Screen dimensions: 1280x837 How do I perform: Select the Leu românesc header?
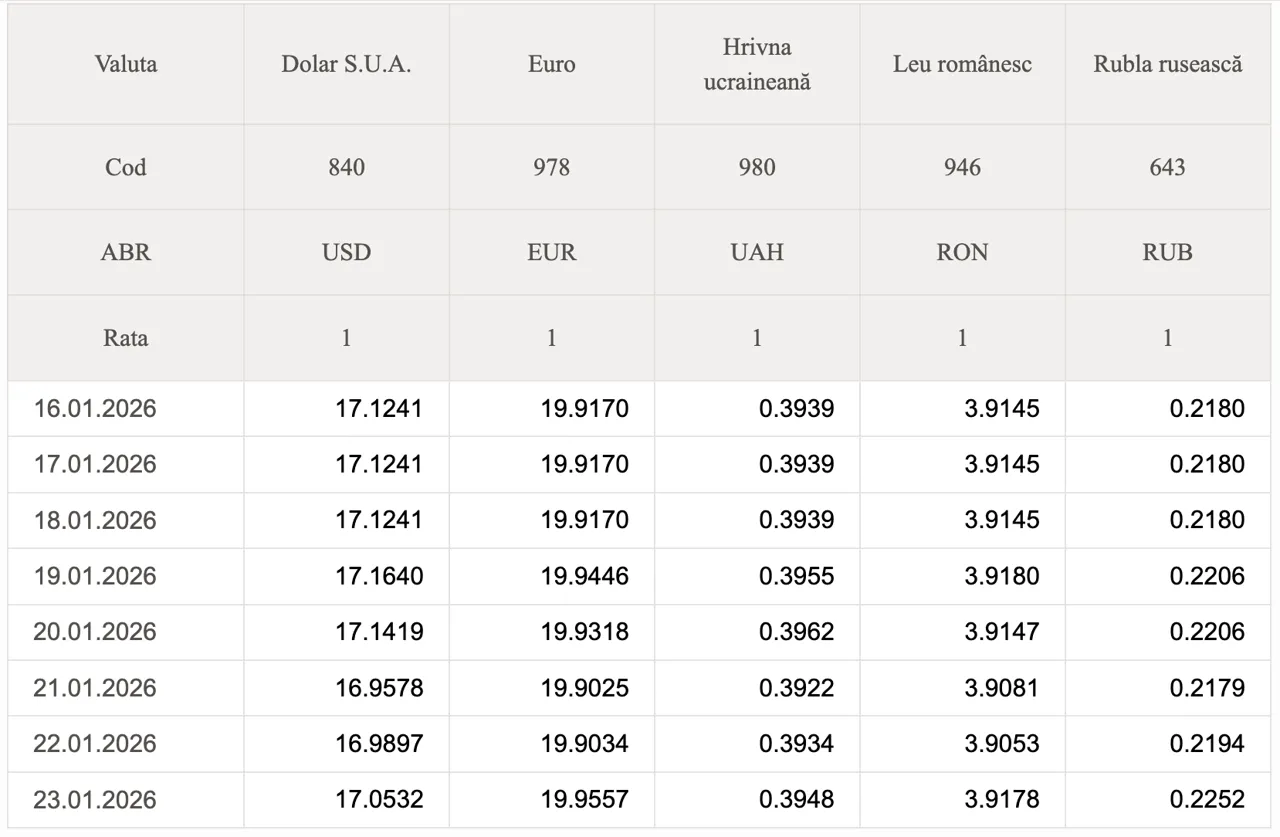[x=962, y=64]
